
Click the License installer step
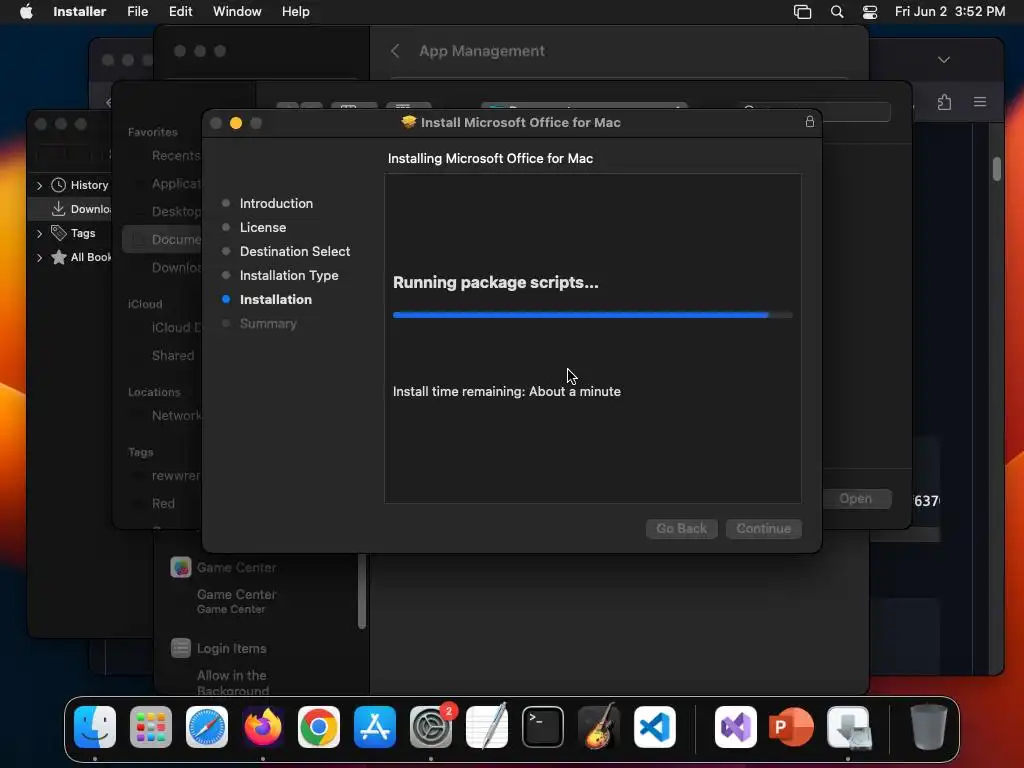click(263, 227)
